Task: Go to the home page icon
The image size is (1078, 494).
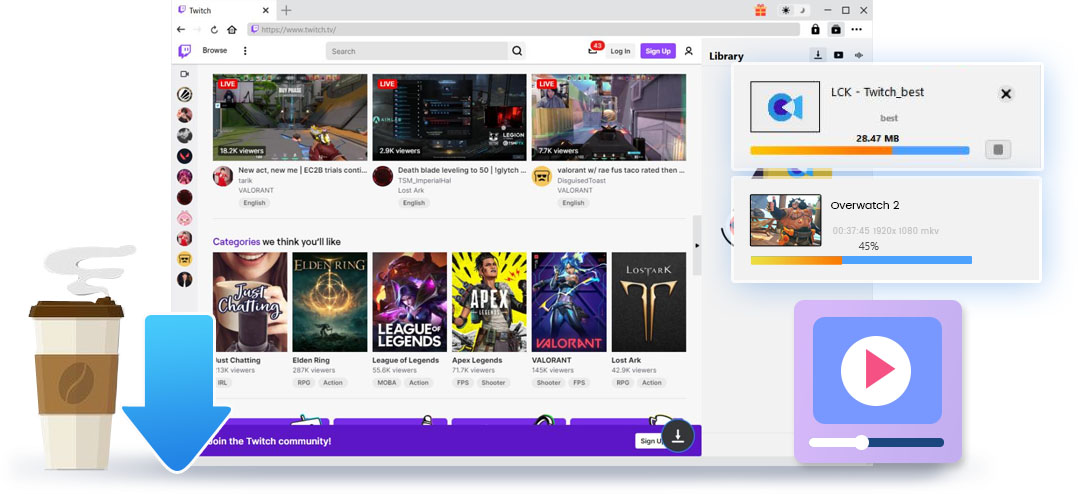Action: coord(232,30)
